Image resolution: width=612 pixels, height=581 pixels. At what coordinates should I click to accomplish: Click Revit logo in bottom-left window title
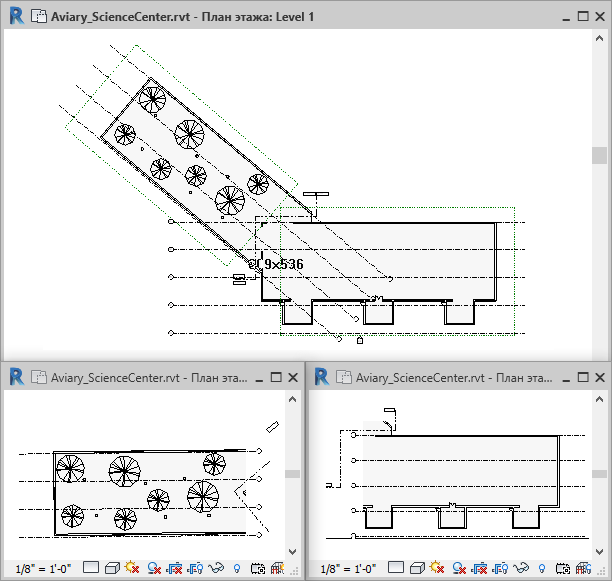tap(17, 377)
